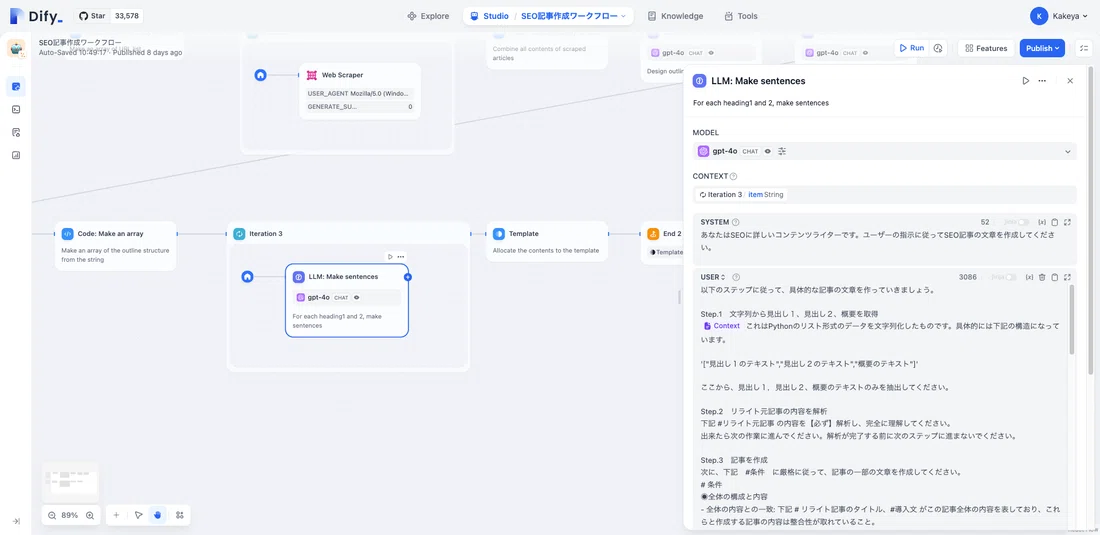This screenshot has height=535, width=1100.
Task: Click the minimap thumbnail
Action: tap(70, 482)
